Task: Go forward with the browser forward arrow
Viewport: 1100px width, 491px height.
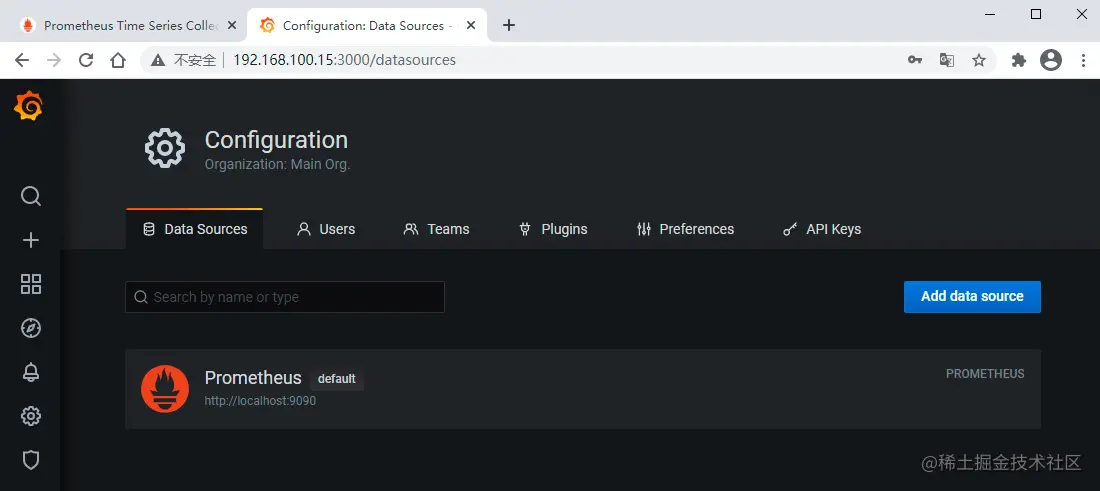Action: point(54,60)
